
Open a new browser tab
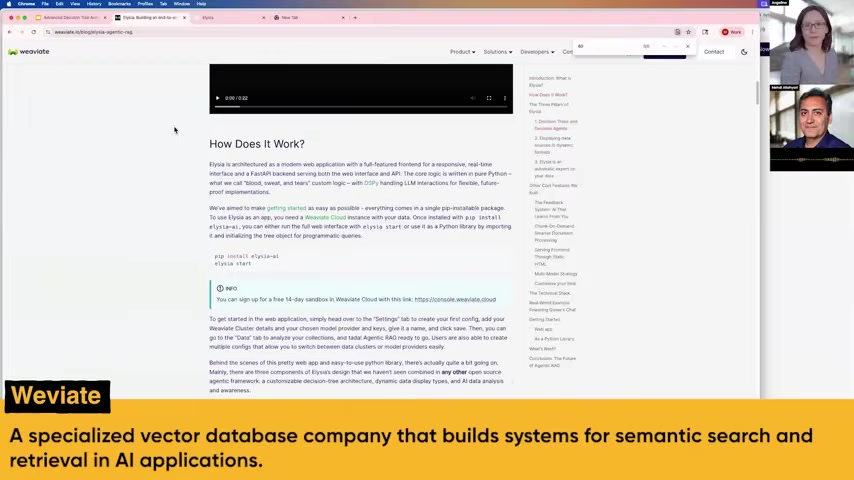pyautogui.click(x=354, y=17)
